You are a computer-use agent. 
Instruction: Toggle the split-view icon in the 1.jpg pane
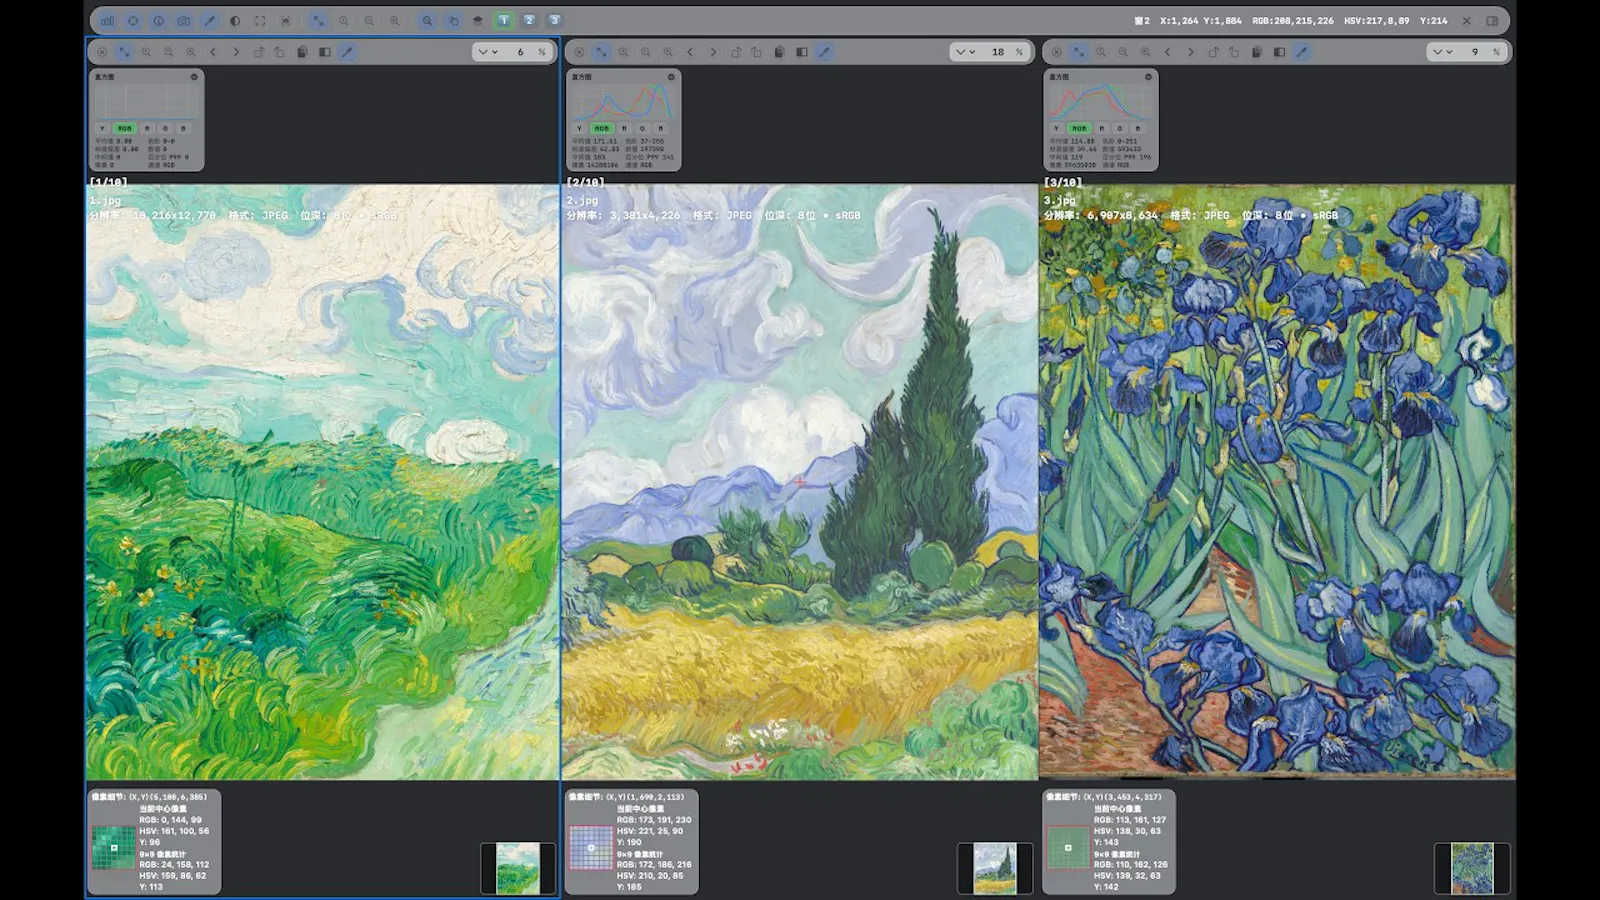tap(325, 52)
